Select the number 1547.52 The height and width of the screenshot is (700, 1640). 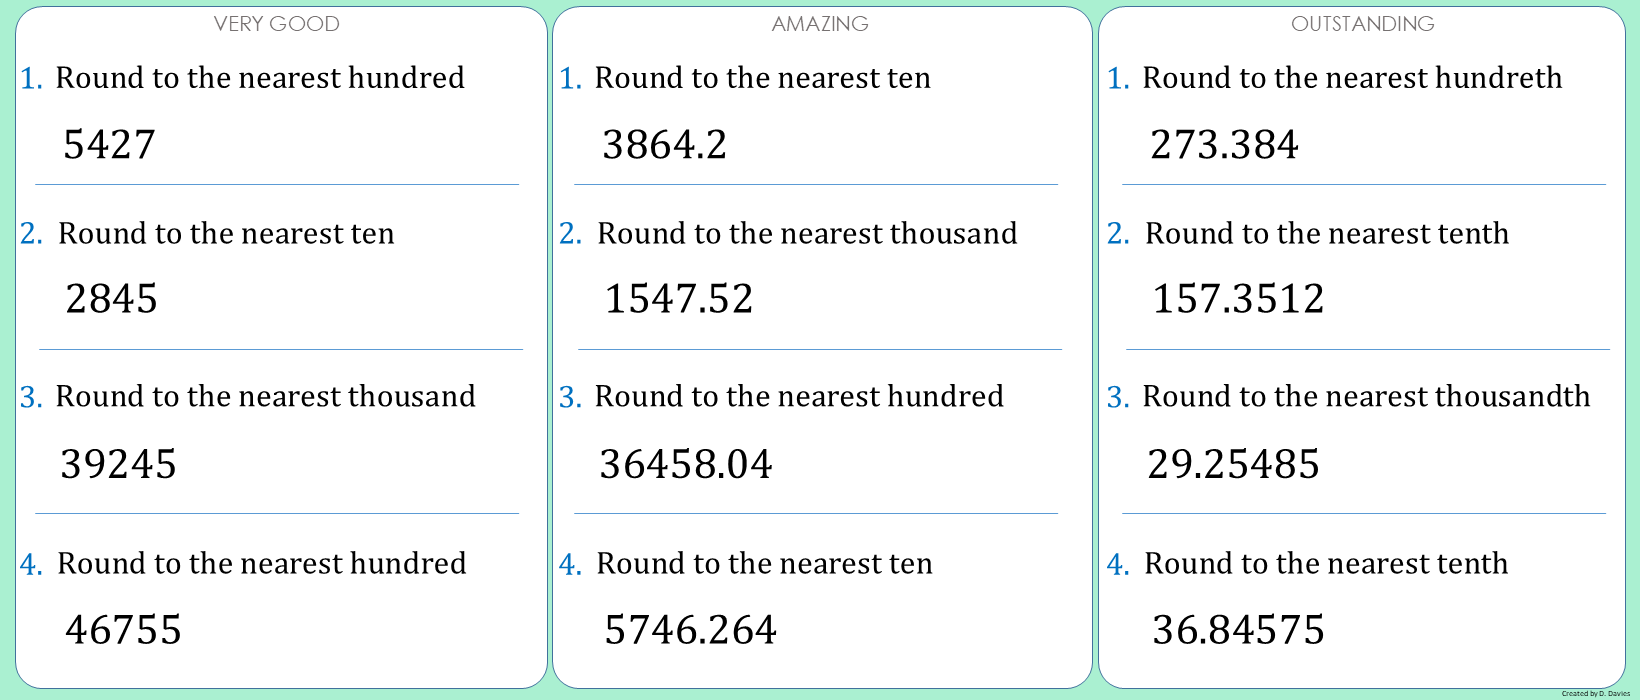tap(678, 299)
